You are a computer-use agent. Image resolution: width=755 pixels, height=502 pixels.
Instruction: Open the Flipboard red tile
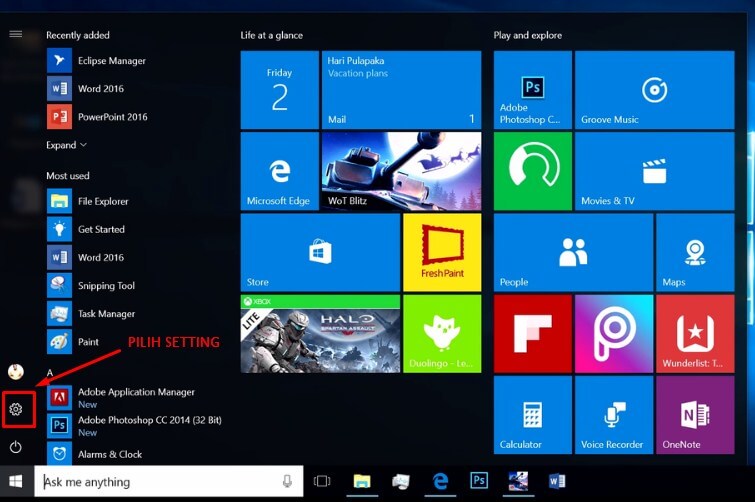[x=533, y=334]
